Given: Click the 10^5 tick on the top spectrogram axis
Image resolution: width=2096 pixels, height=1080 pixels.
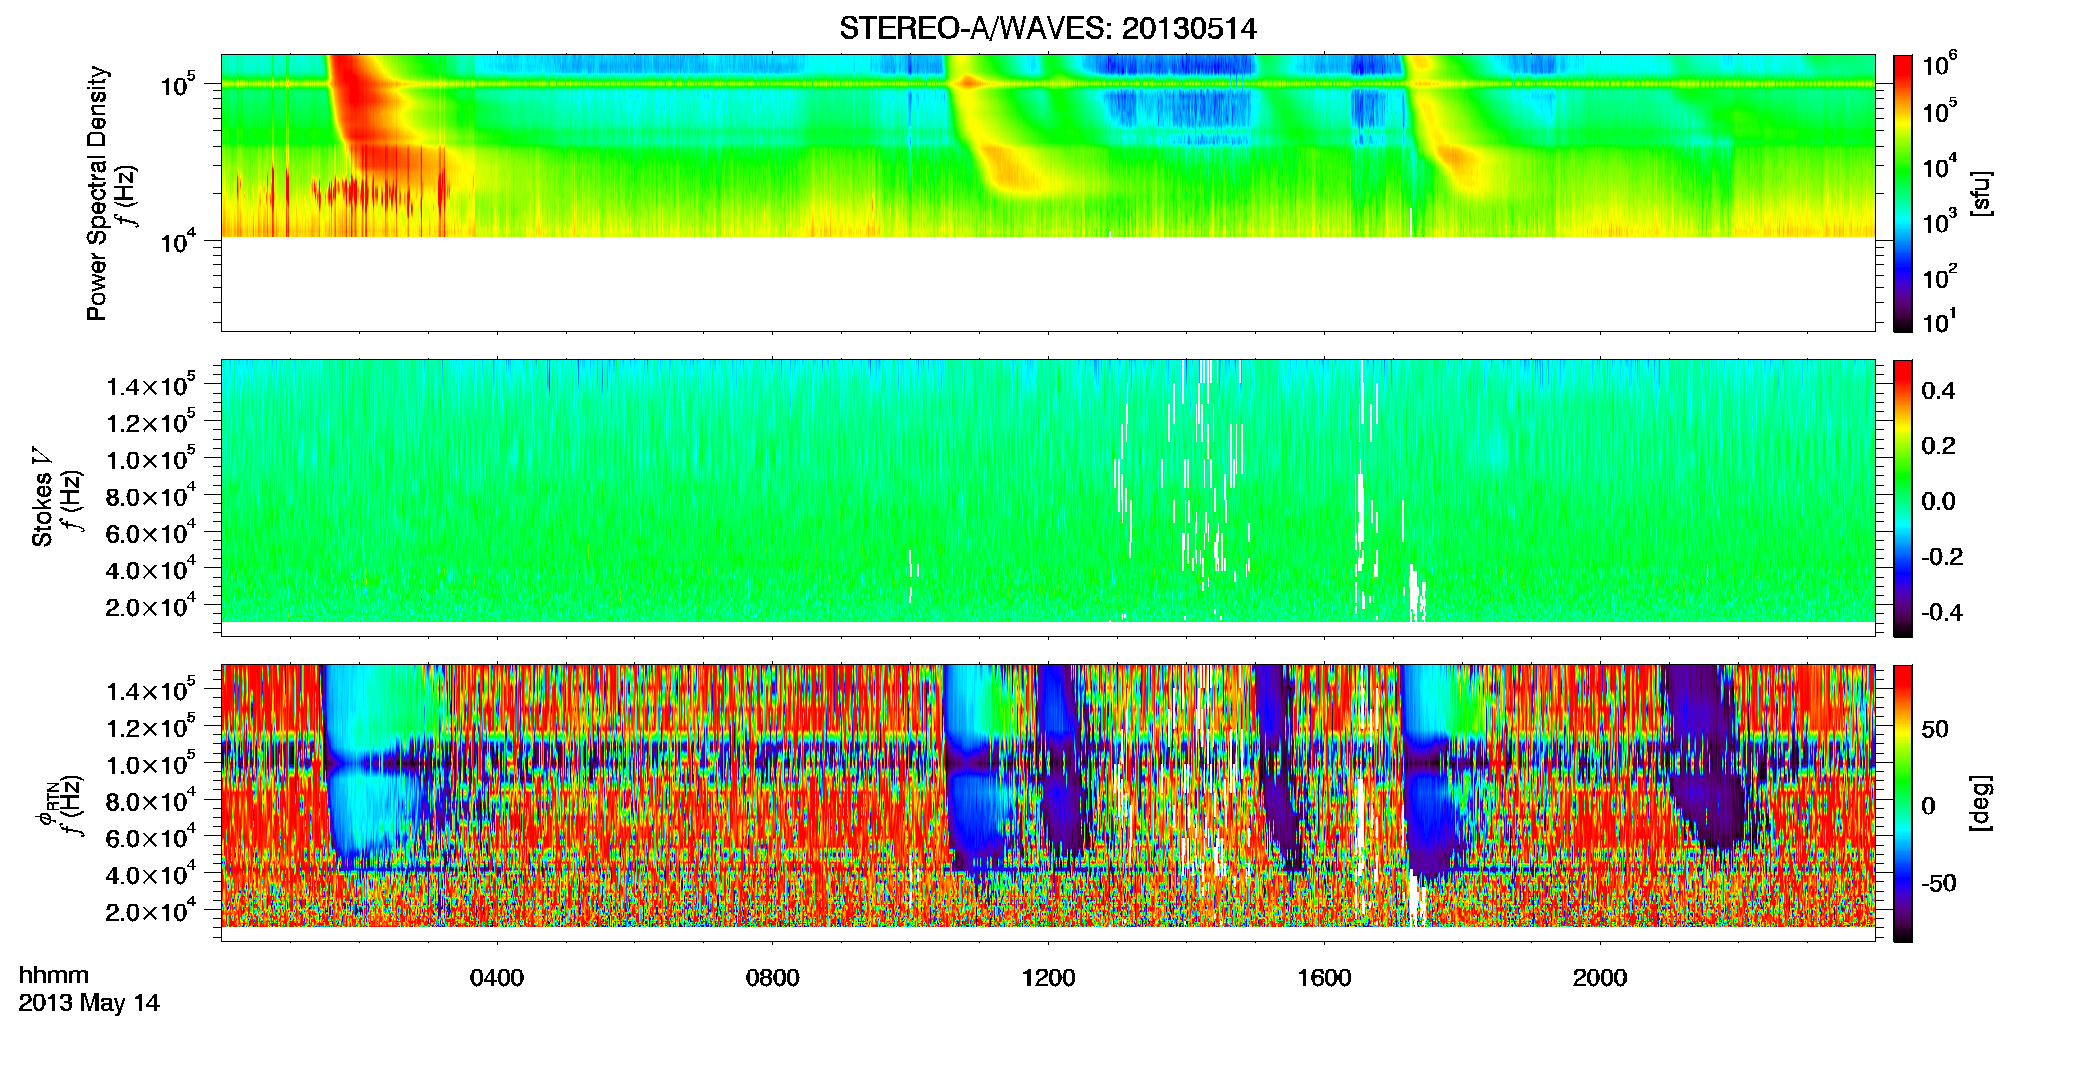Looking at the screenshot, I should (177, 84).
